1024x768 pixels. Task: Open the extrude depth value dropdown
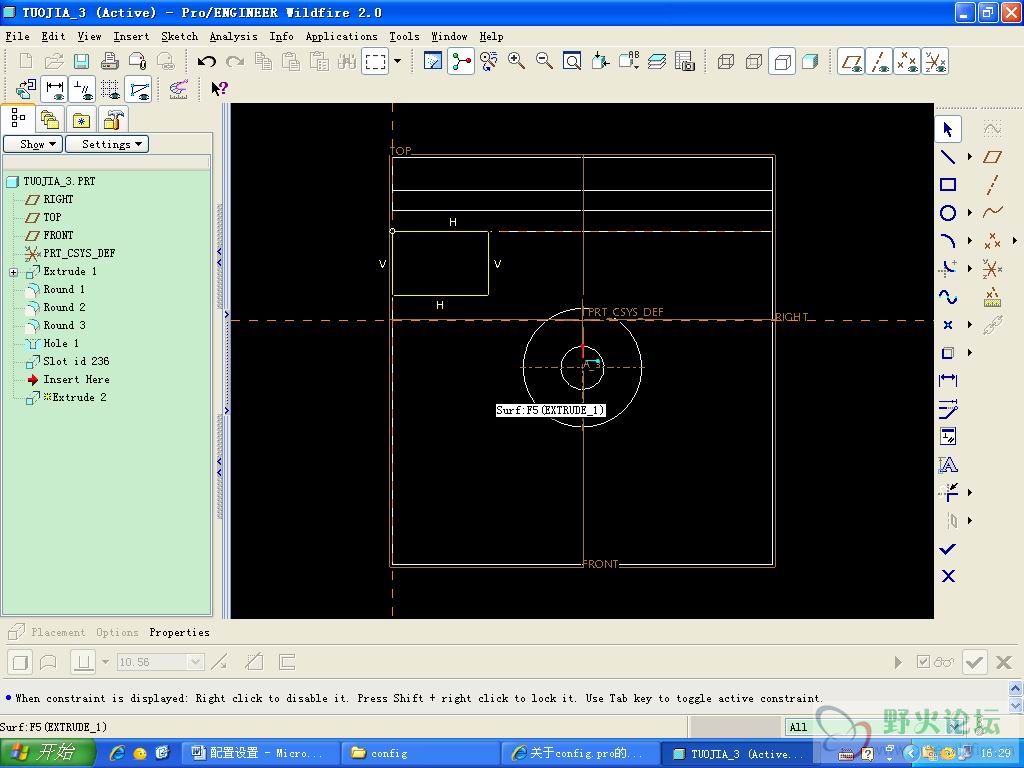(x=195, y=662)
